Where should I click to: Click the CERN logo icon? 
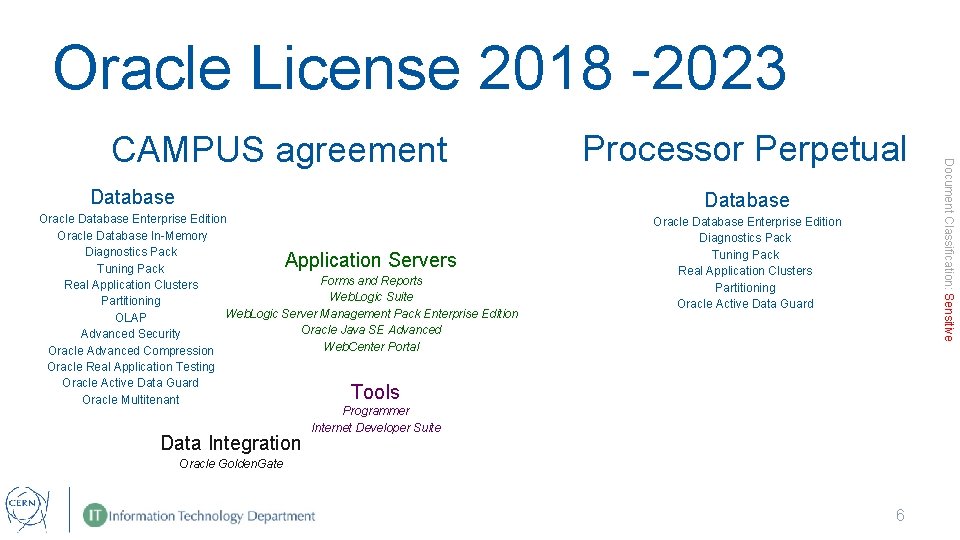click(x=27, y=509)
